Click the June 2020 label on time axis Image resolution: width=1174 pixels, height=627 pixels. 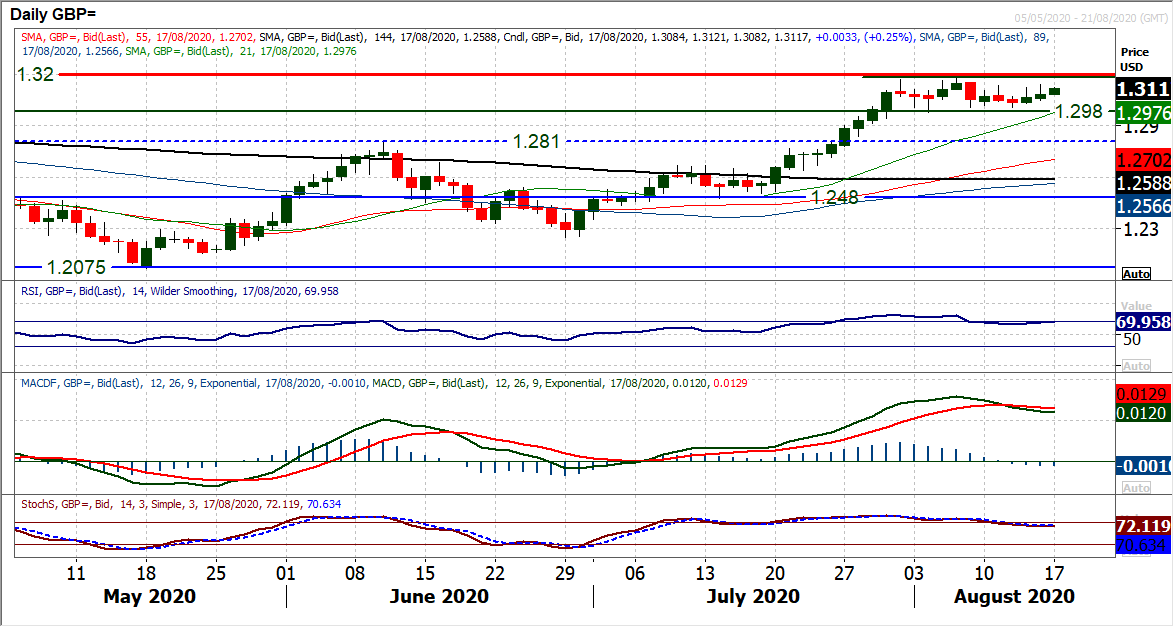(x=438, y=597)
